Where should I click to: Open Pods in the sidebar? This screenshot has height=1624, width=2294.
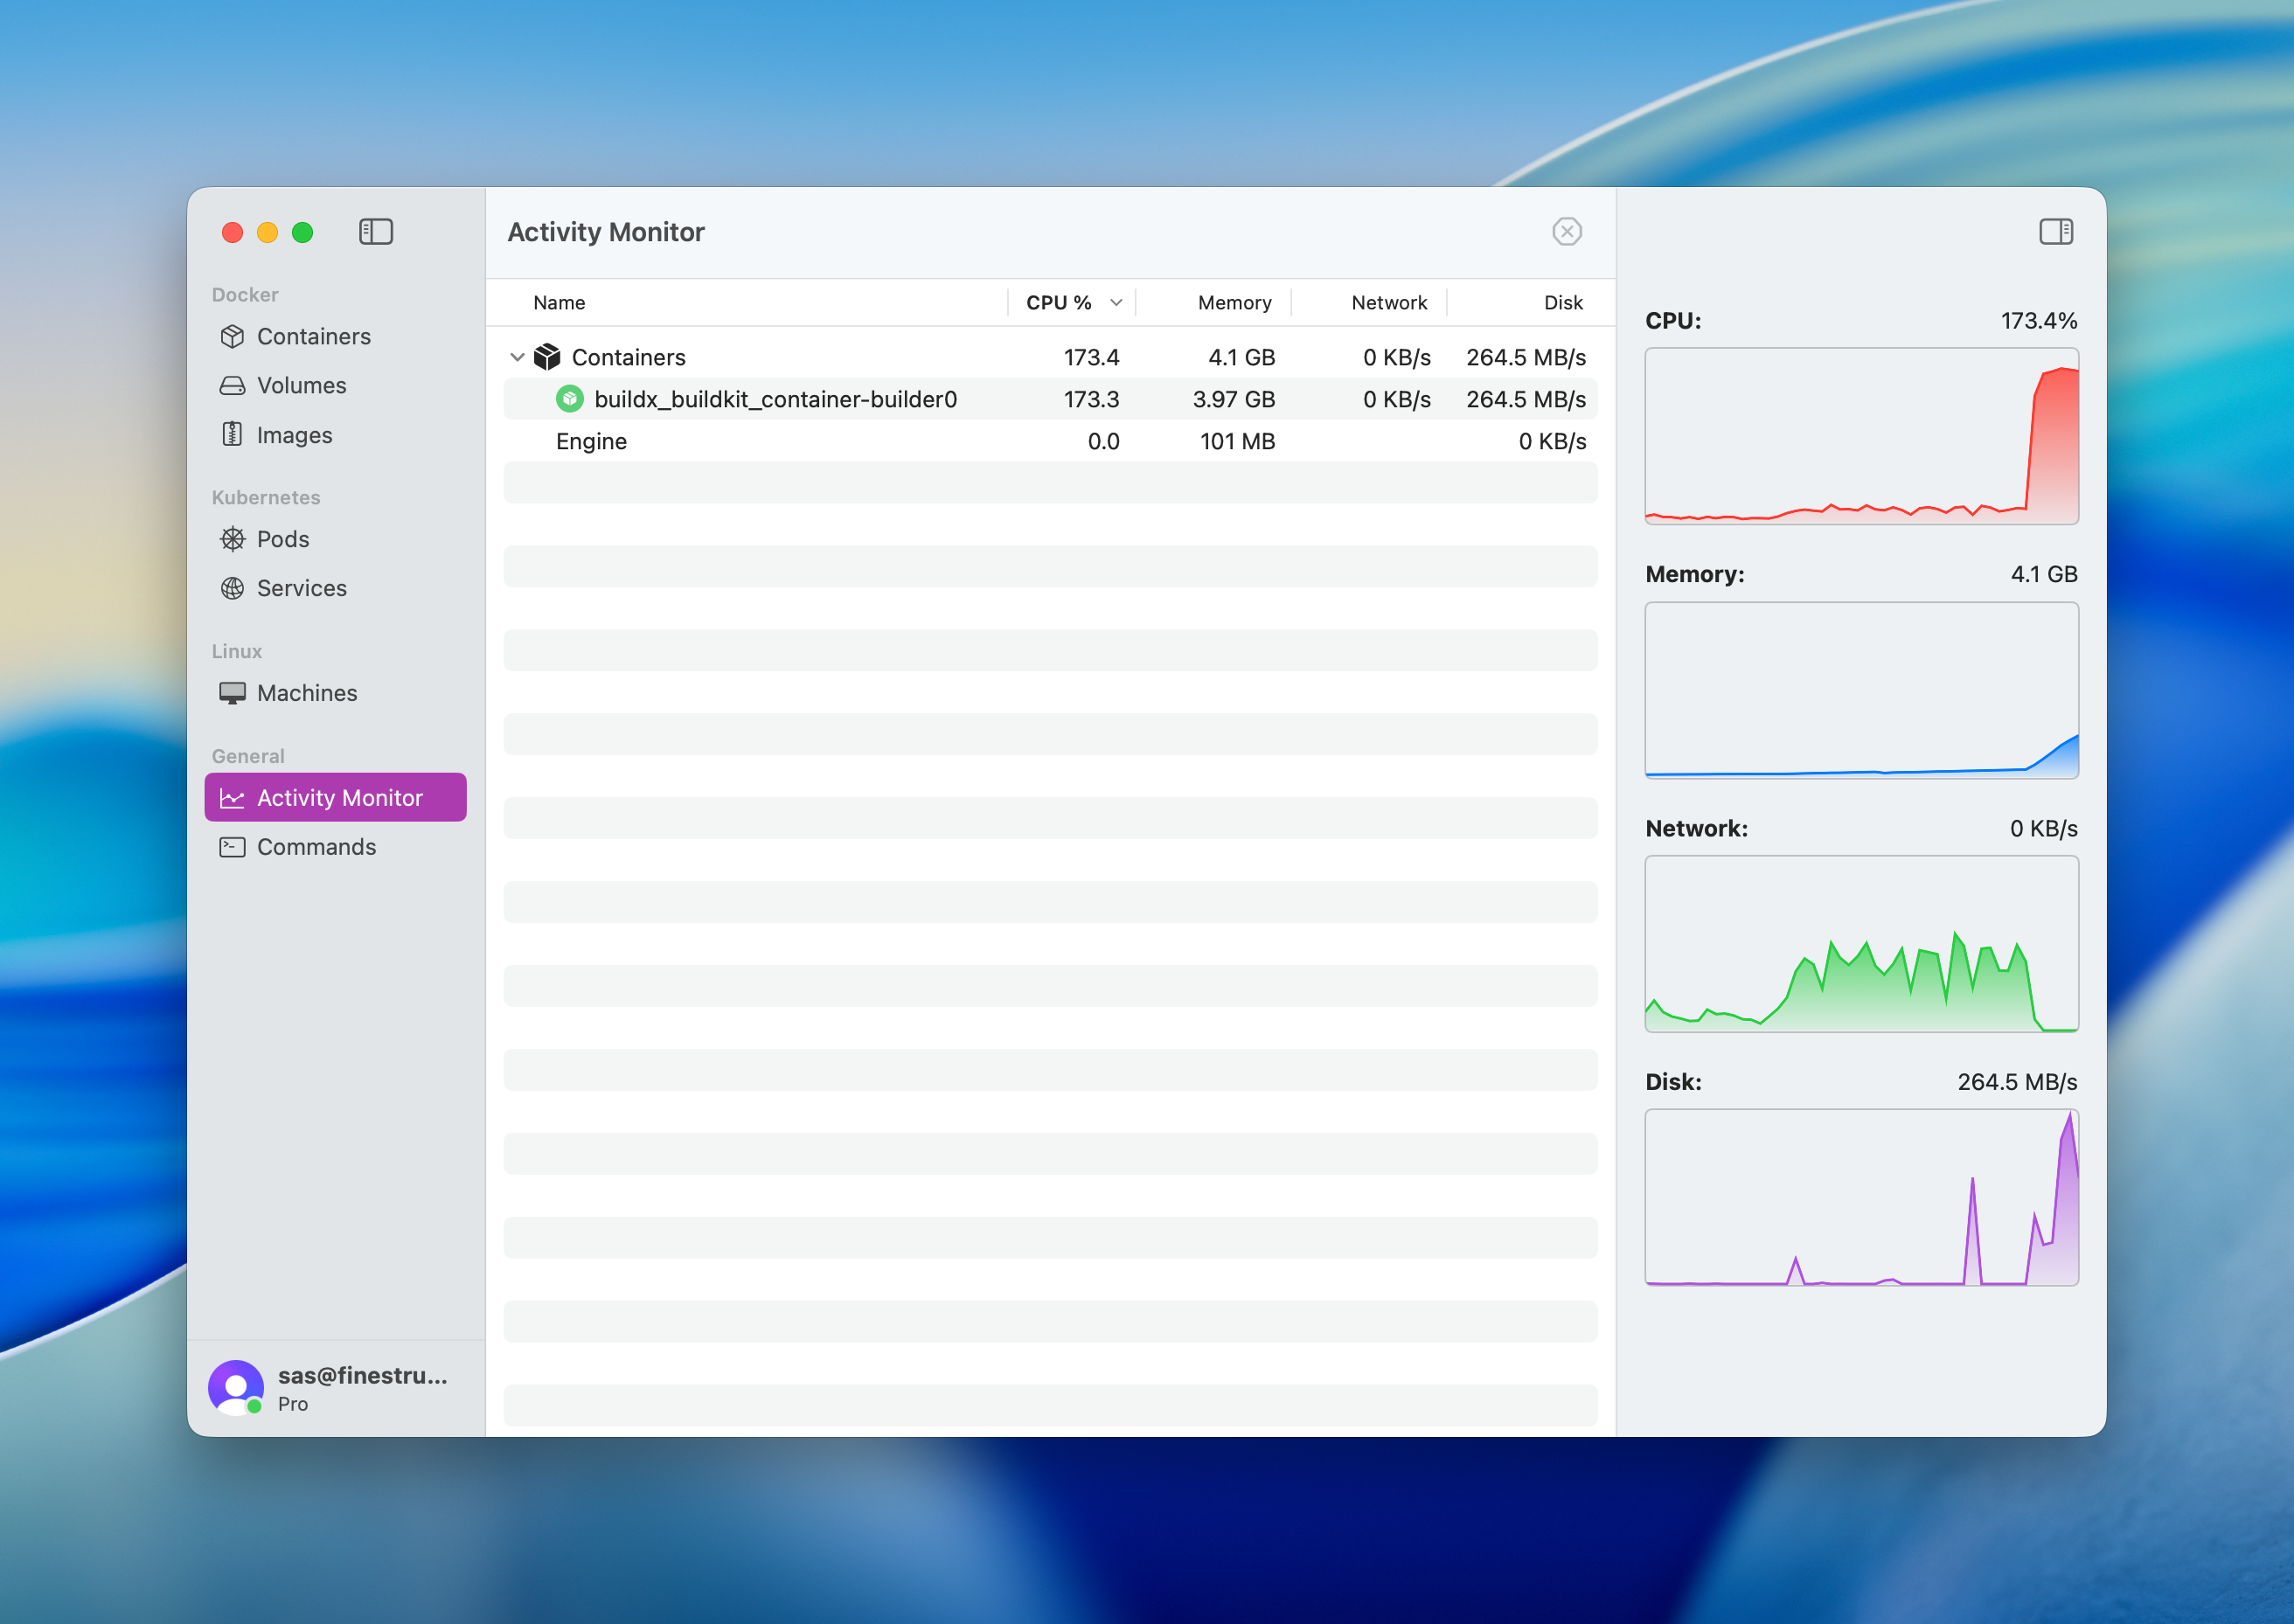pyautogui.click(x=335, y=539)
